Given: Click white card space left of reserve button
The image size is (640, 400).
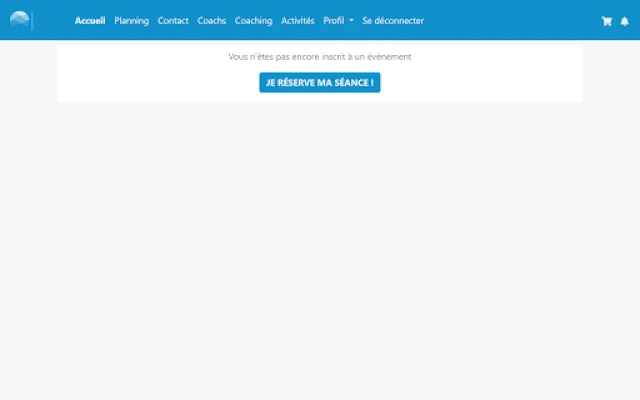Looking at the screenshot, I should pos(150,83).
